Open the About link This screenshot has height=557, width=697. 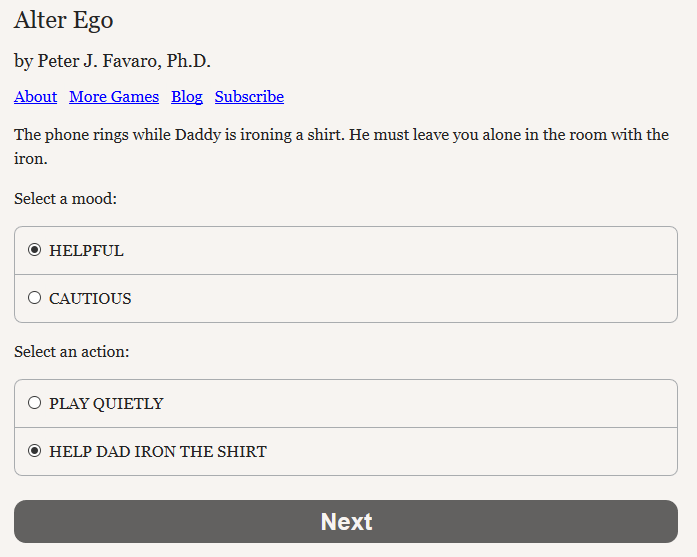pyautogui.click(x=36, y=96)
